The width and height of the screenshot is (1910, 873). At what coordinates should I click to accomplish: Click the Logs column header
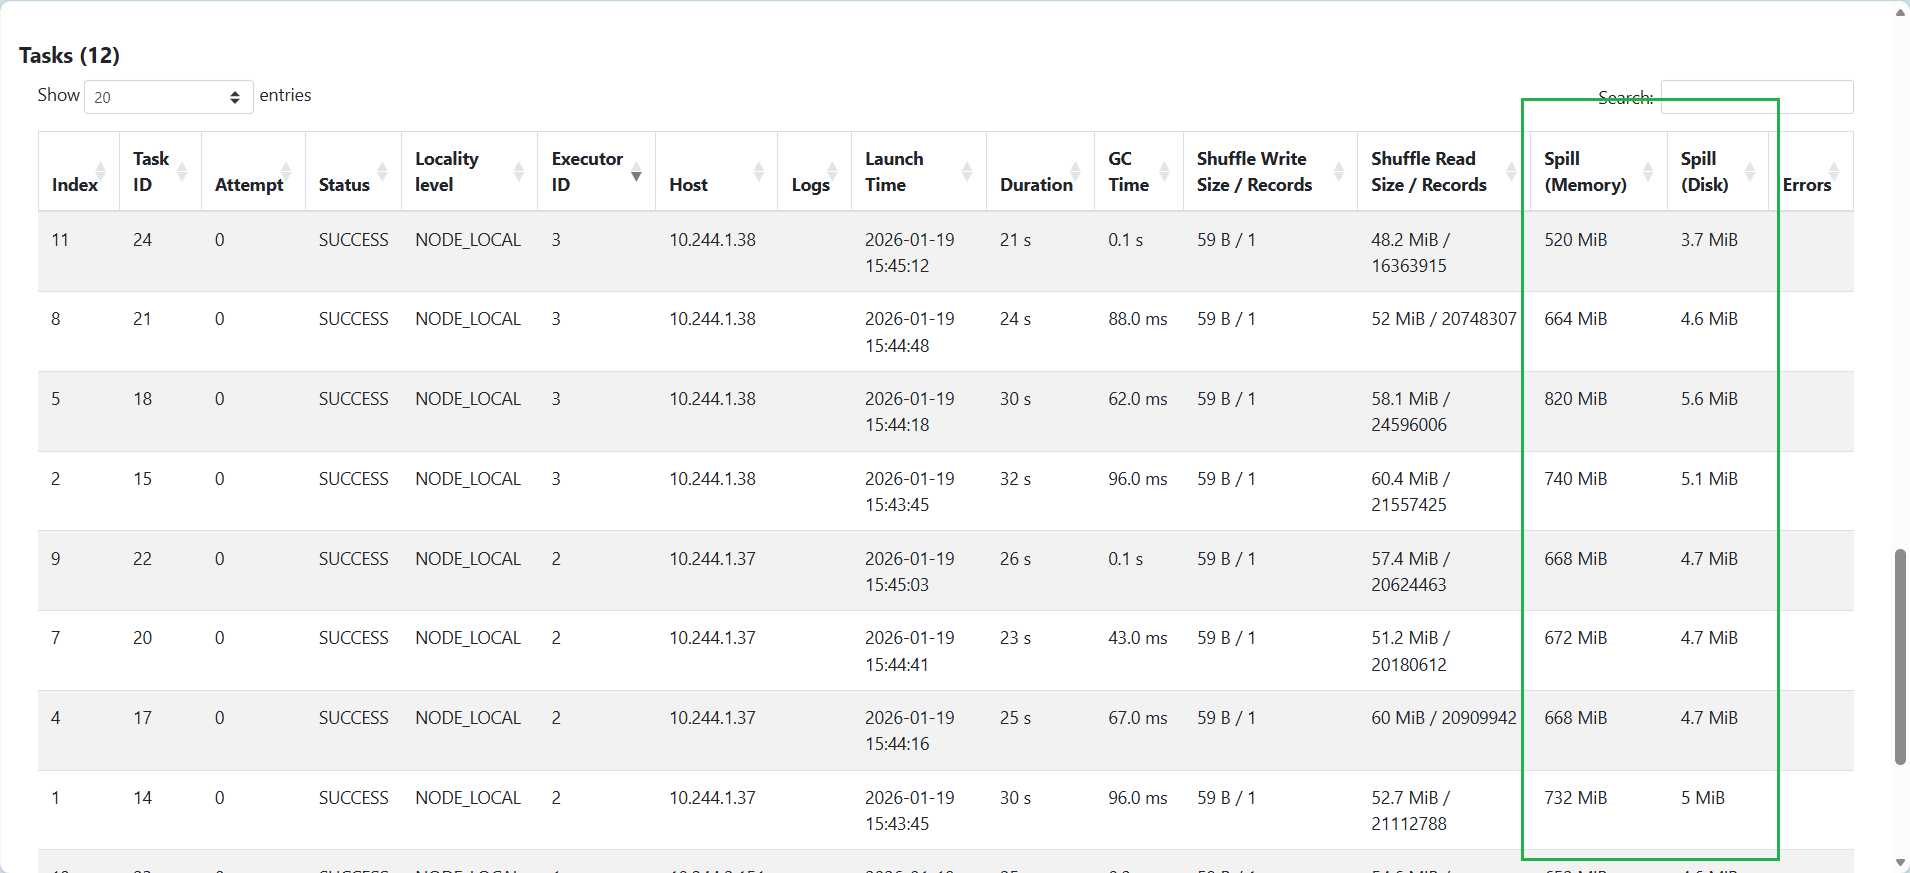point(810,184)
